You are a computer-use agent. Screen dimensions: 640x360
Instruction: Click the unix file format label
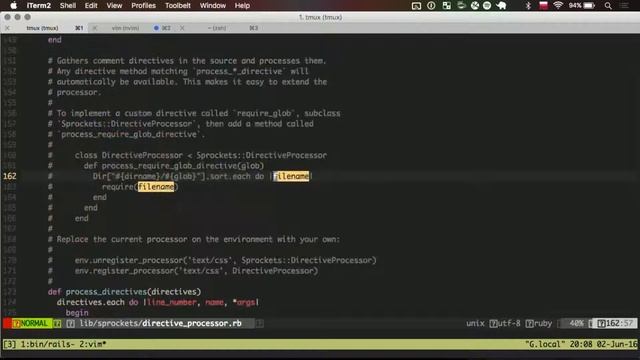(x=475, y=323)
